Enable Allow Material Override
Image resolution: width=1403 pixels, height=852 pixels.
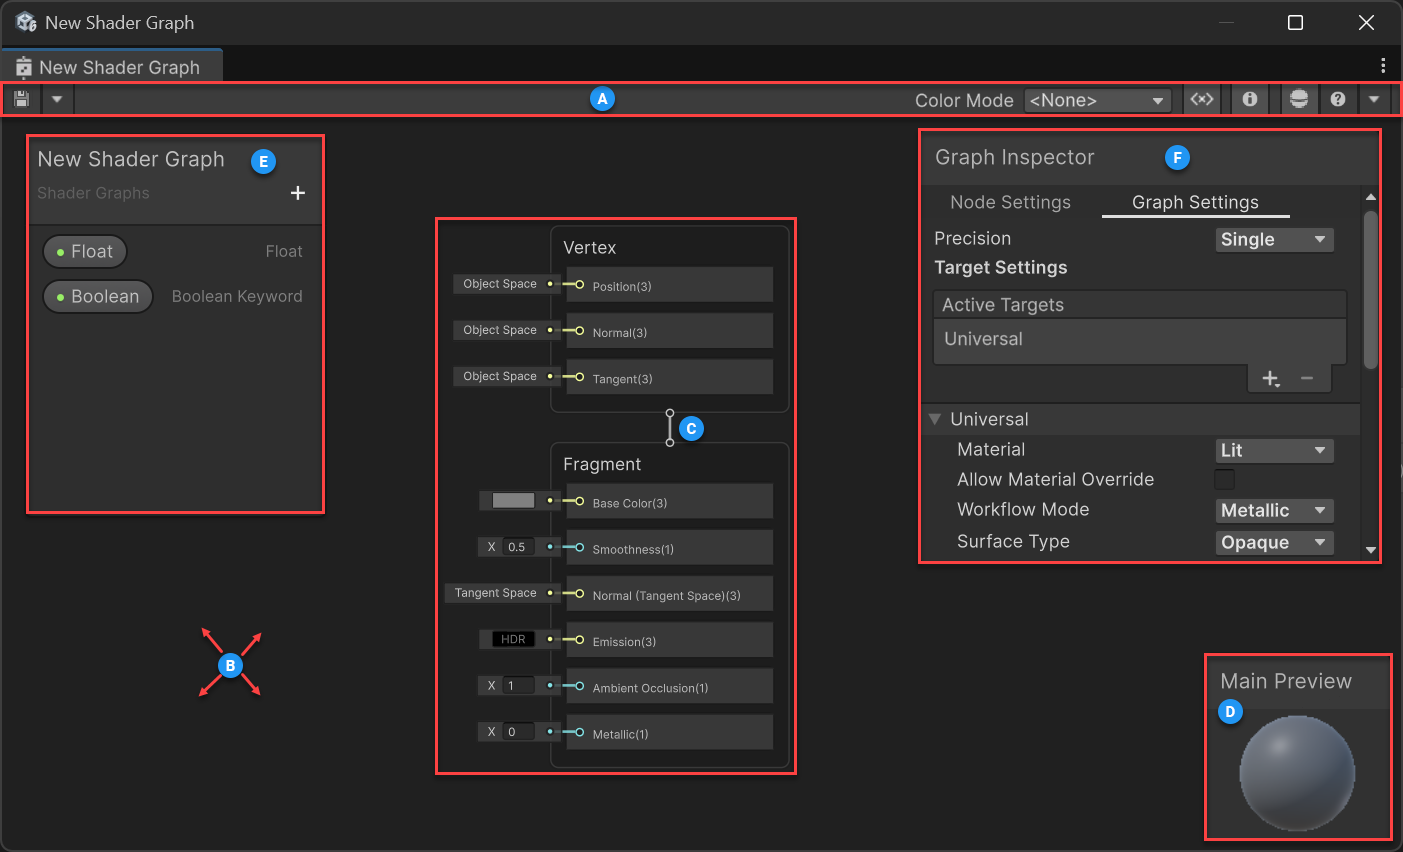point(1224,479)
